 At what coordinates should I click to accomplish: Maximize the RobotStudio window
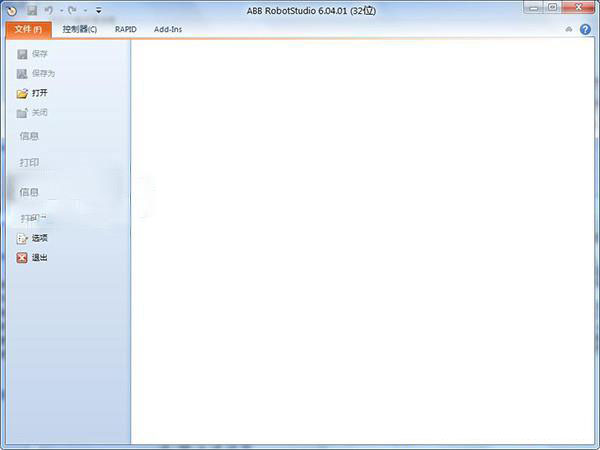coord(553,8)
